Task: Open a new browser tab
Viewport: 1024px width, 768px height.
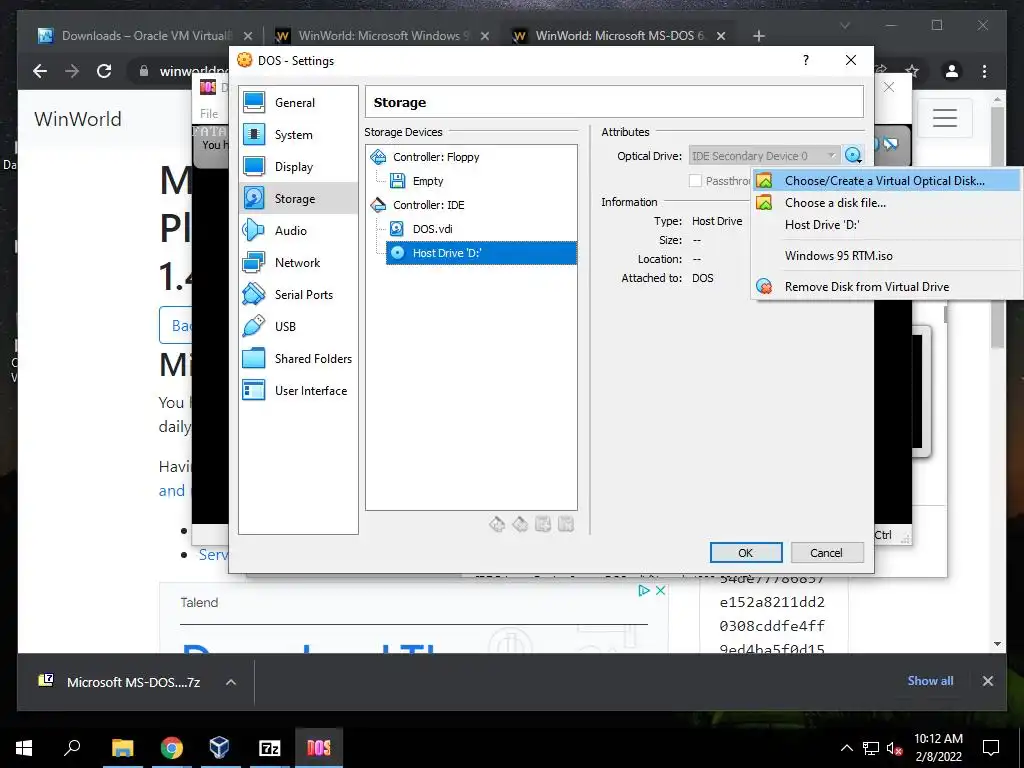Action: pos(758,36)
